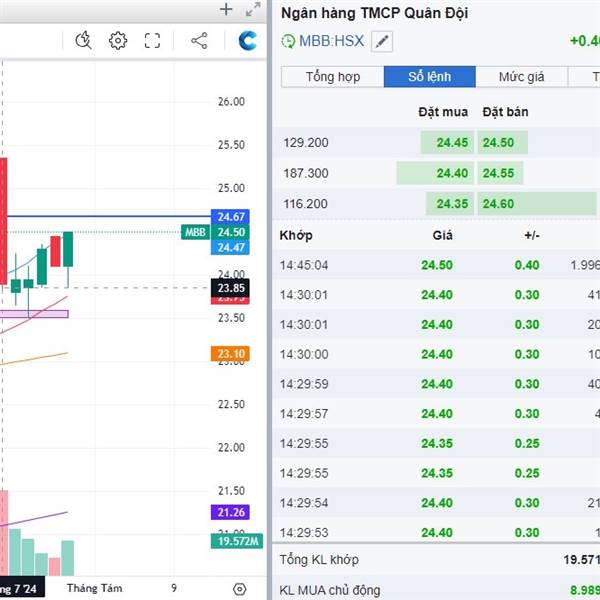The image size is (600, 600).
Task: Select the 14:29:53 matched trade row
Action: [x=436, y=531]
